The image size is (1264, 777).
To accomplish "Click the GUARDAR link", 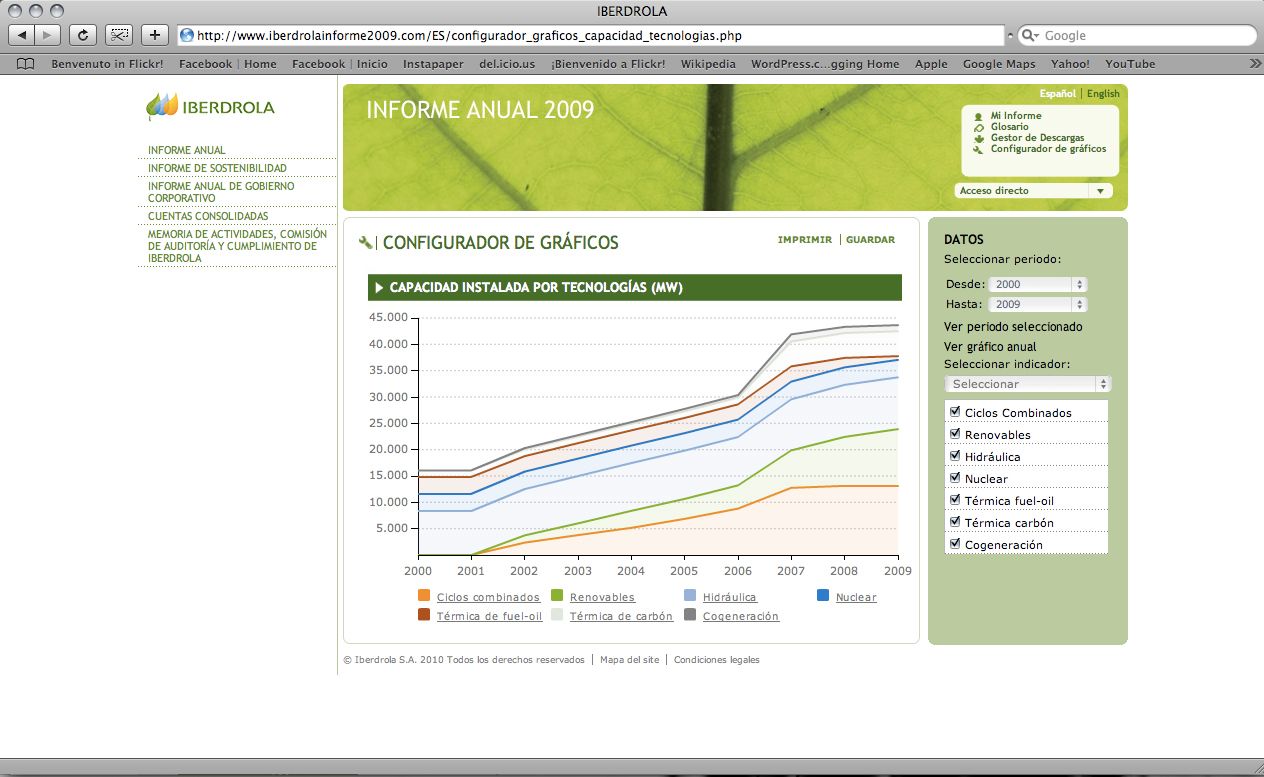I will 871,240.
